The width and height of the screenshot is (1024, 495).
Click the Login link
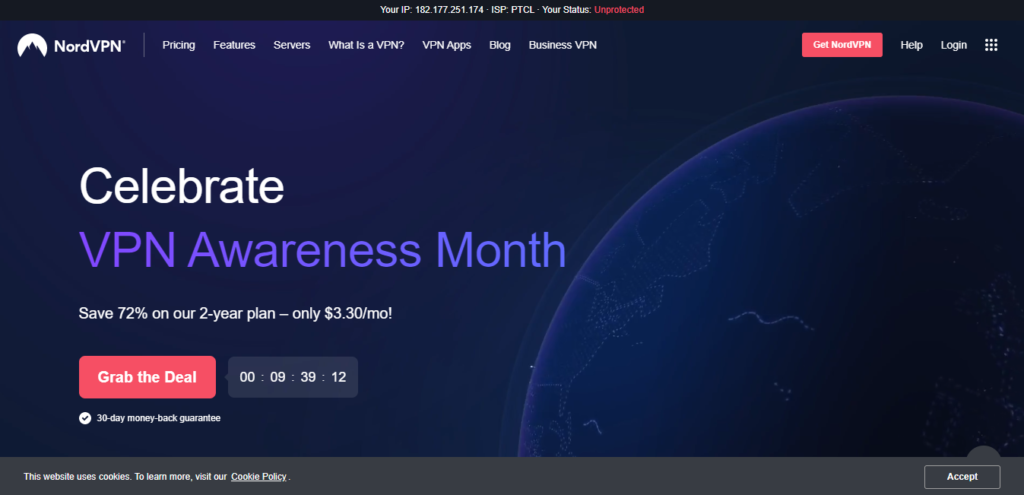953,45
